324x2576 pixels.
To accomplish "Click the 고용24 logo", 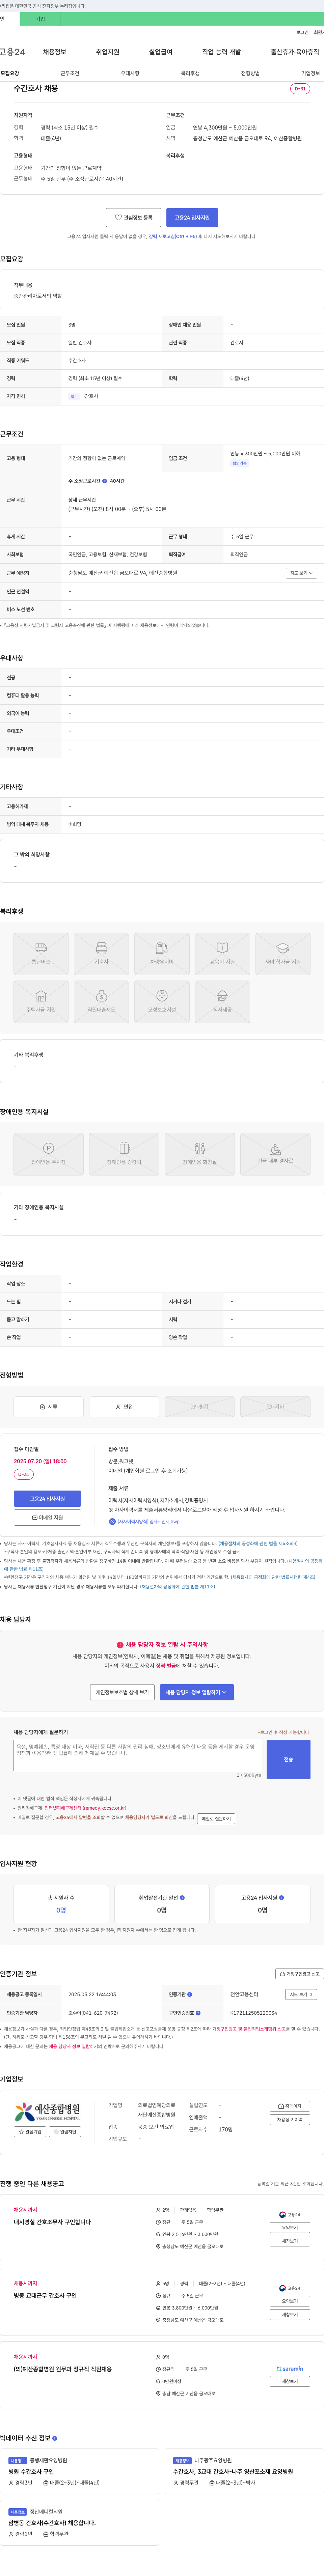I will coord(12,52).
